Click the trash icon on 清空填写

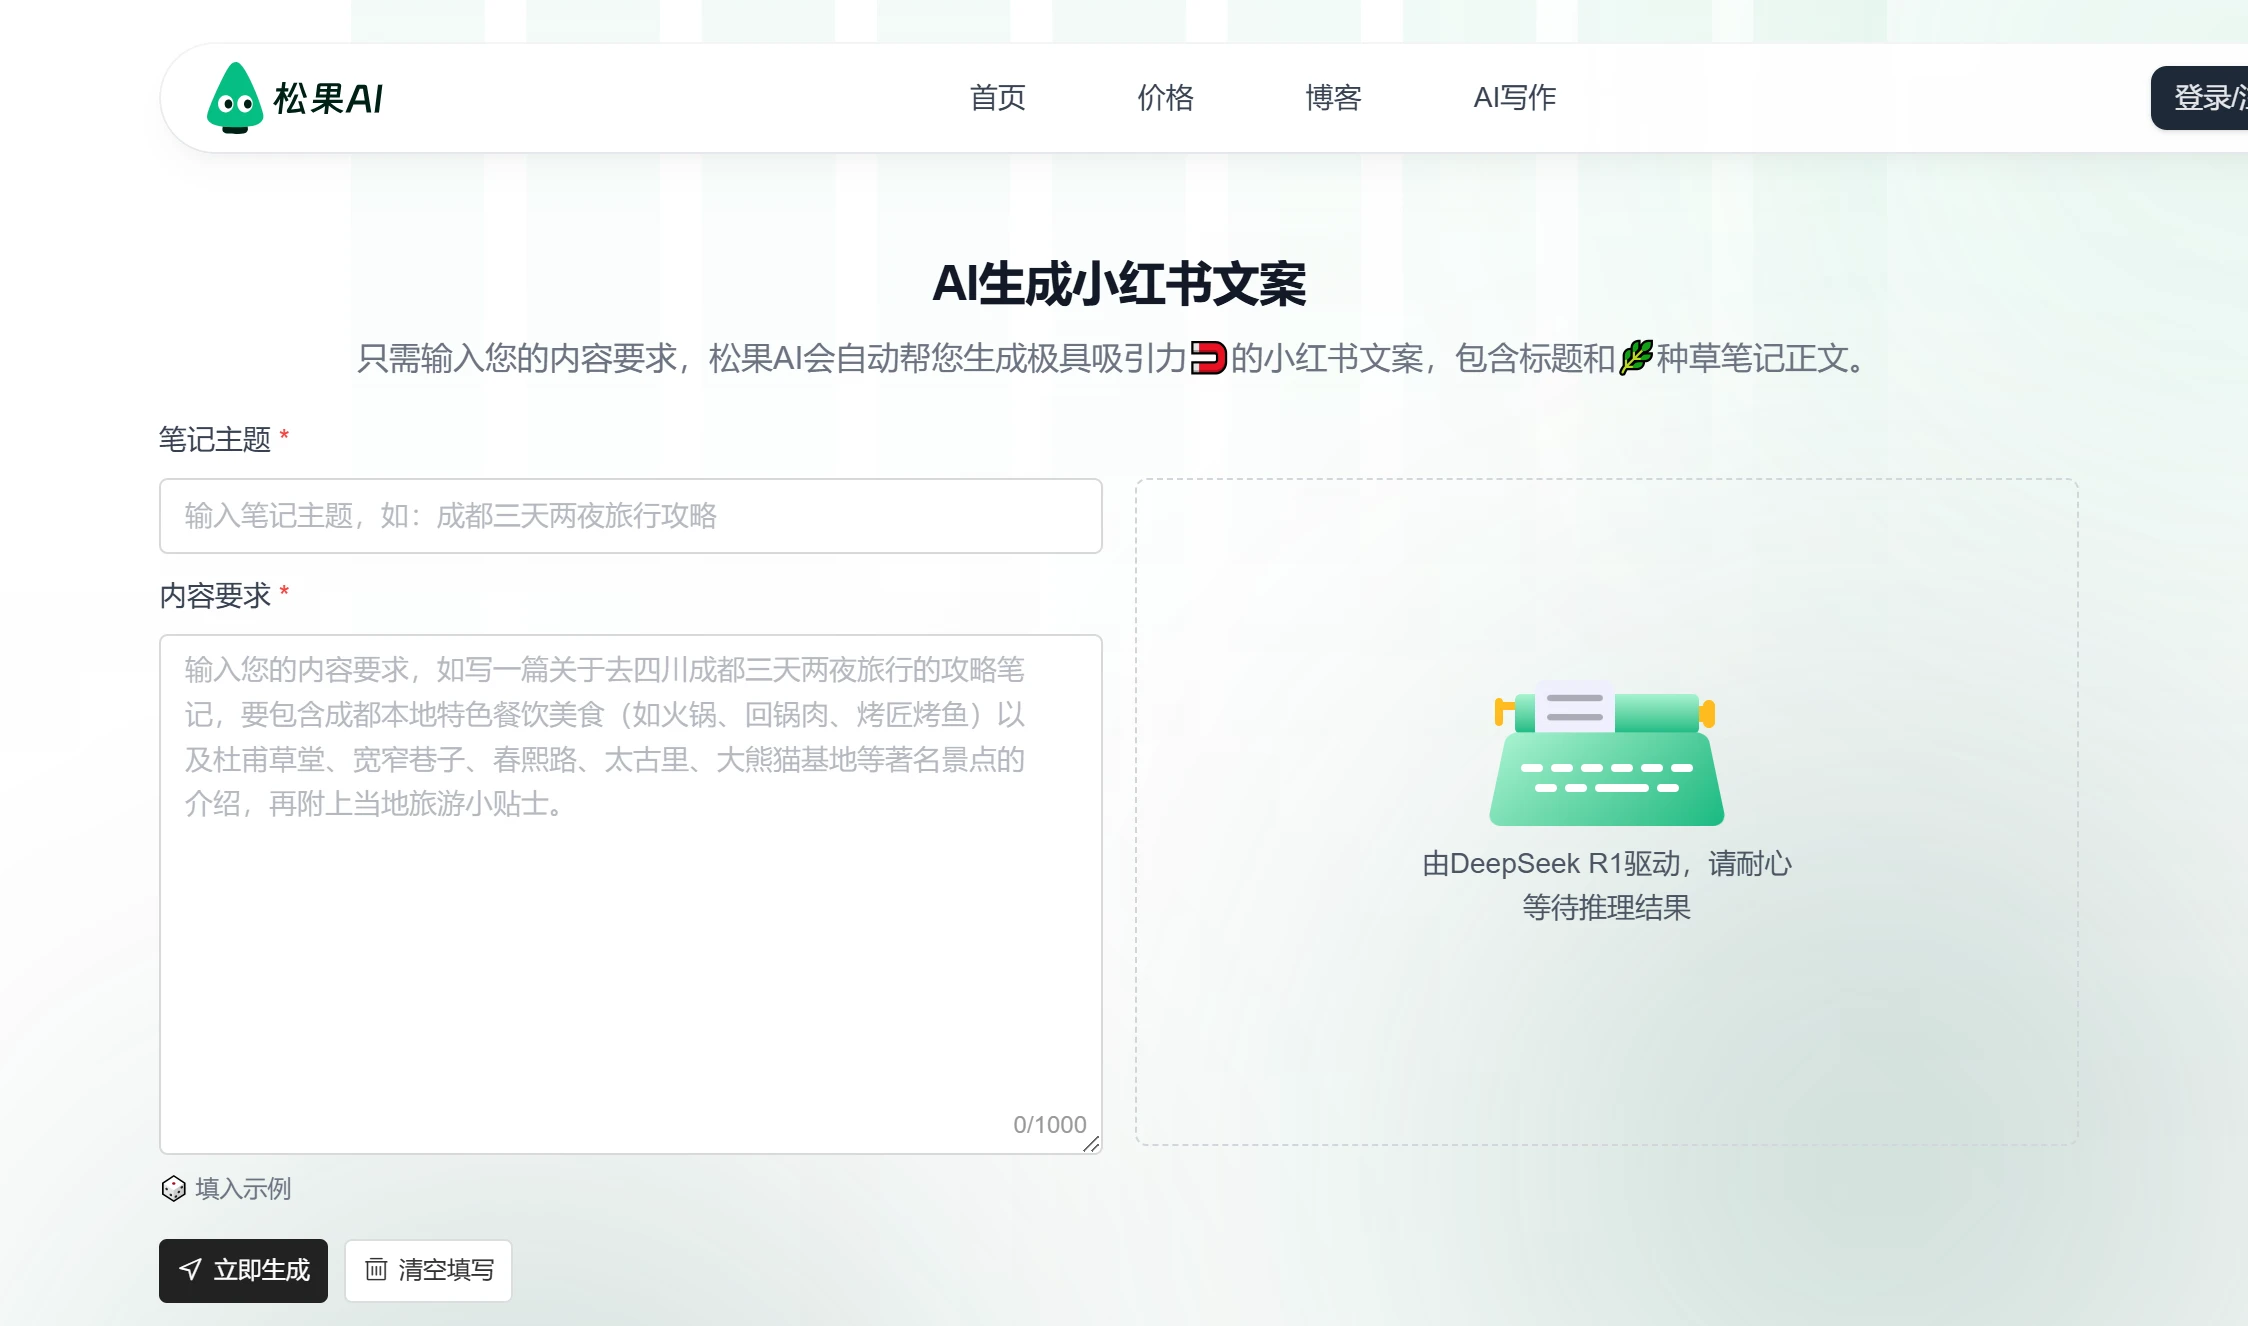[x=376, y=1270]
